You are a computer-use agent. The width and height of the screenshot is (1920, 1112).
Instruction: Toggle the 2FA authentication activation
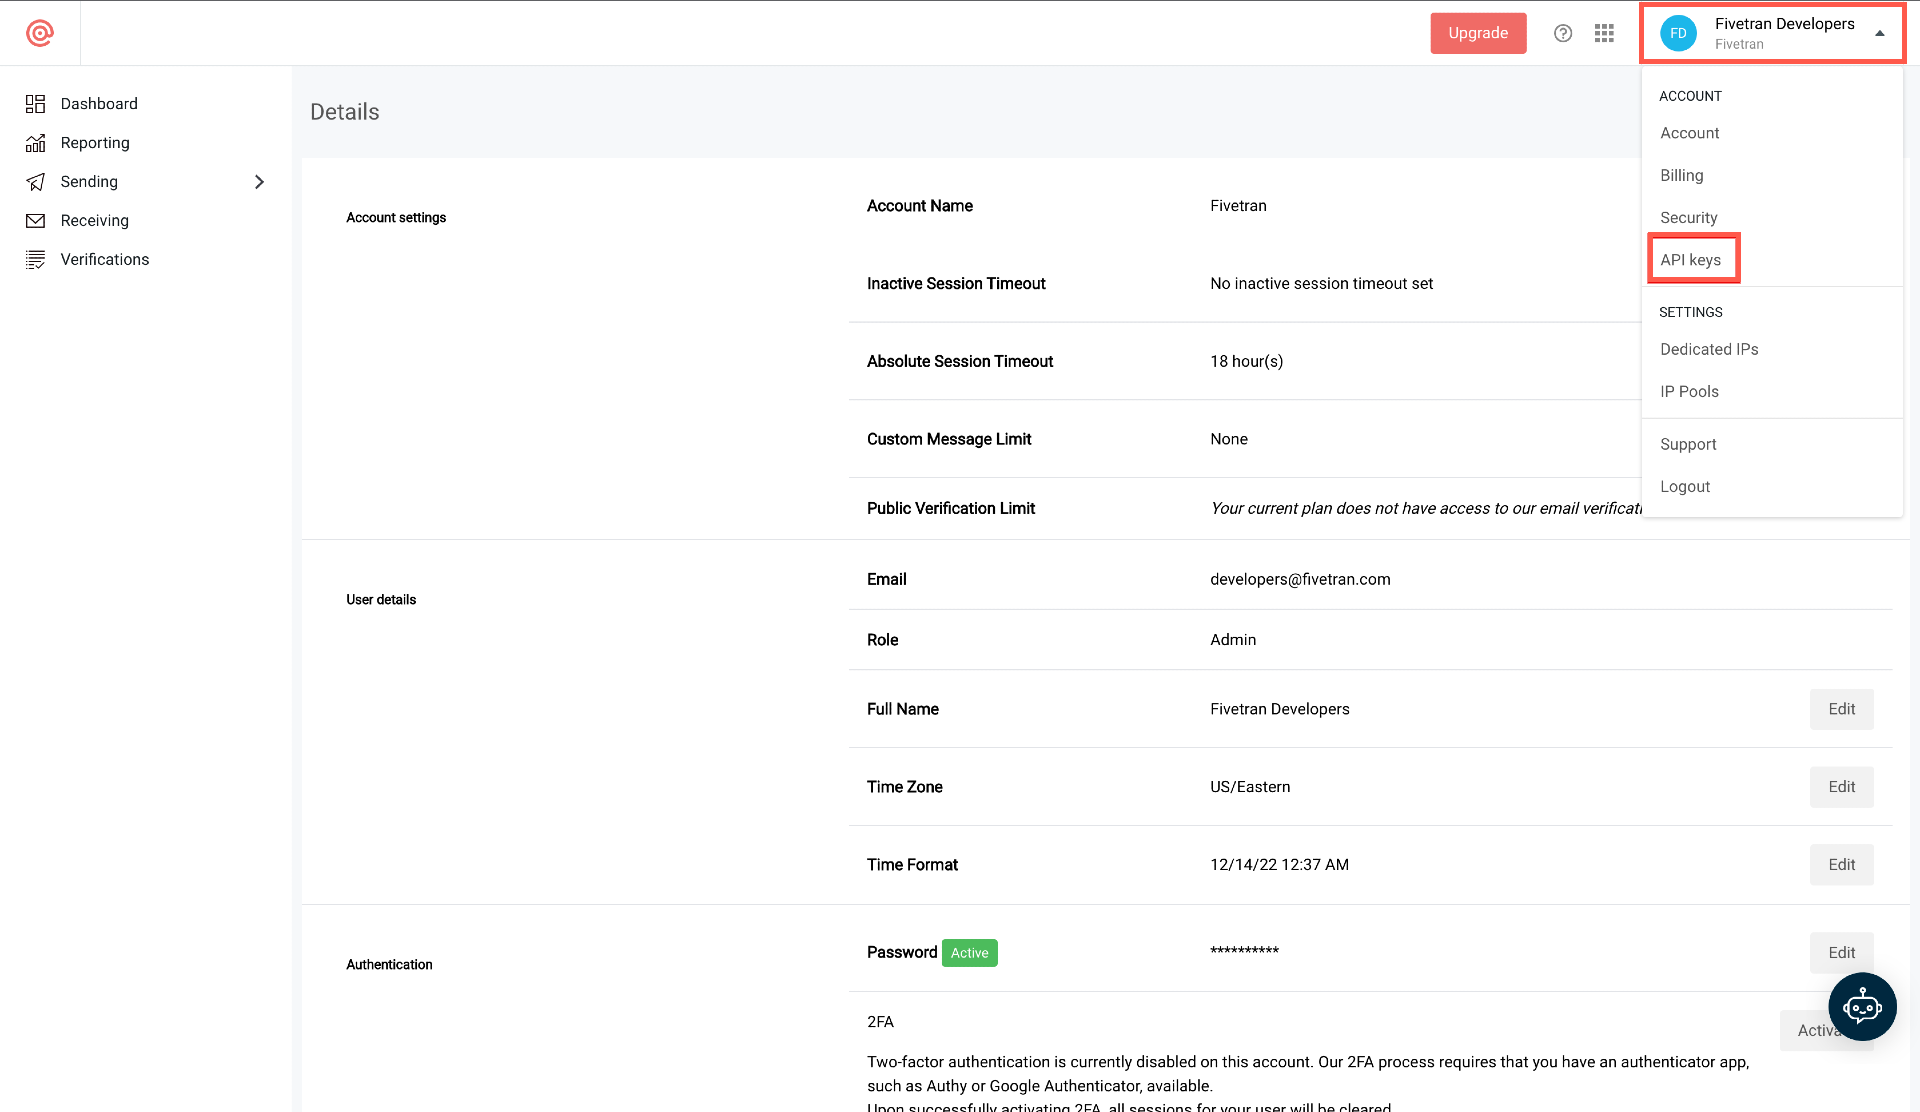[x=1826, y=1030]
